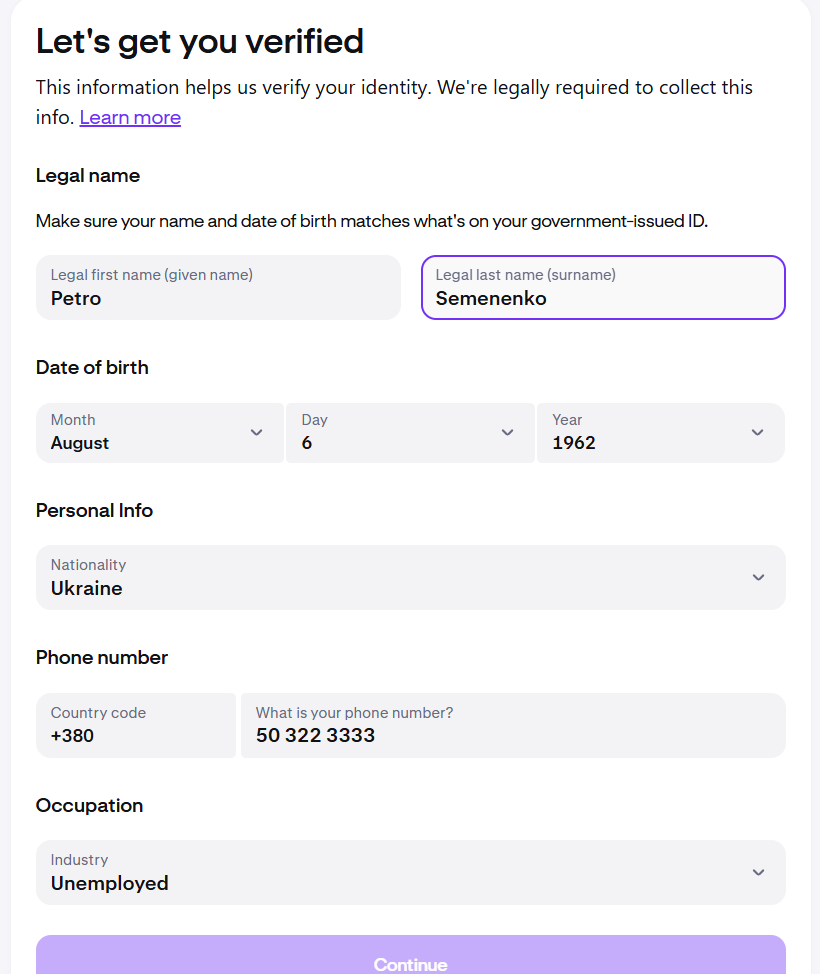Click the Occupation section heading
Screen dimensions: 820x974
point(89,805)
